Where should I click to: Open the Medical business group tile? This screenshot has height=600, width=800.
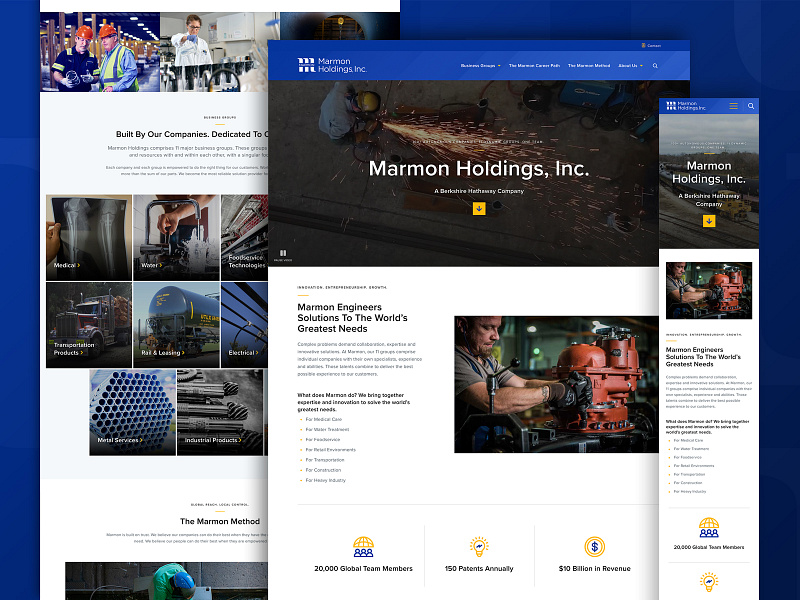89,237
